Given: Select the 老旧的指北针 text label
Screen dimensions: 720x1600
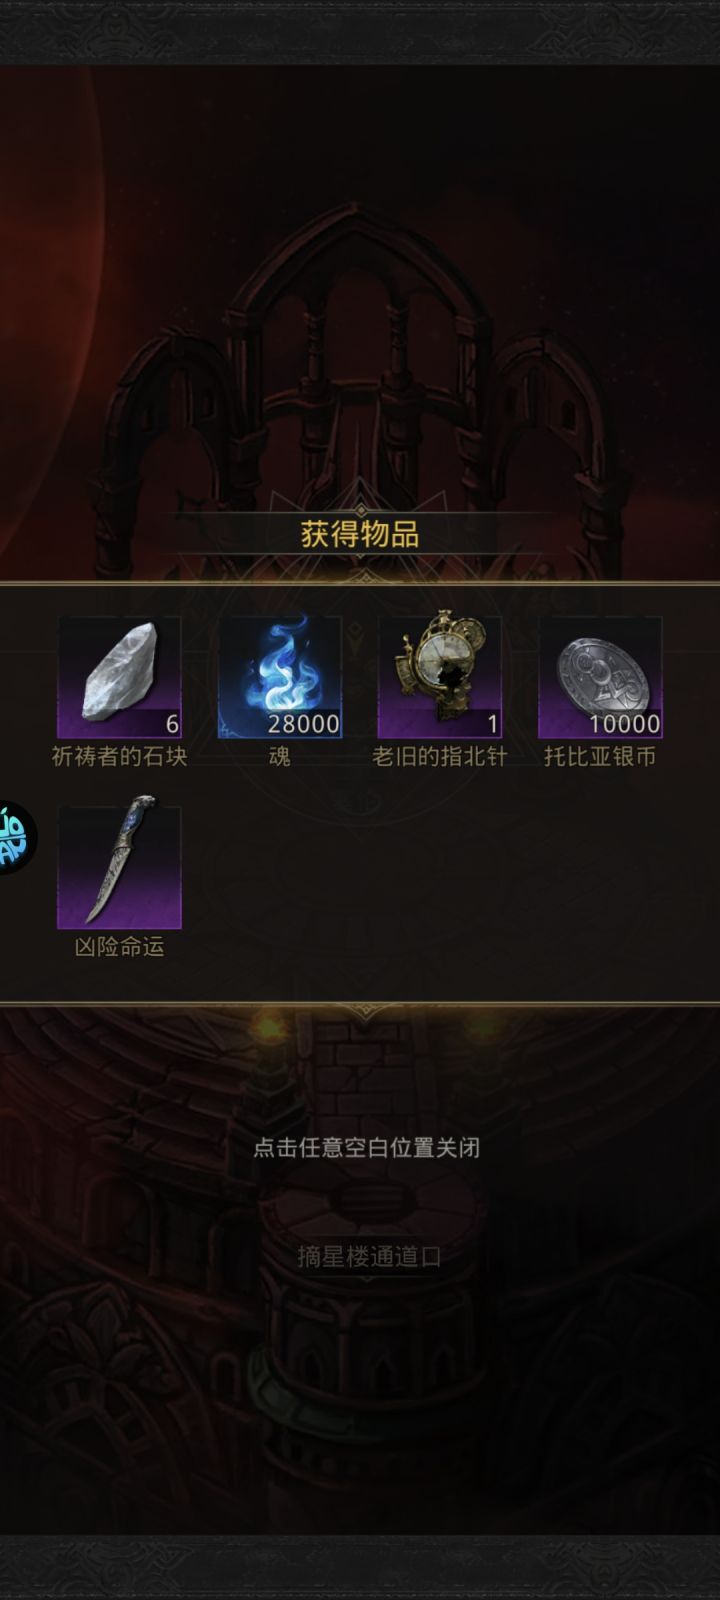Looking at the screenshot, I should (x=440, y=757).
